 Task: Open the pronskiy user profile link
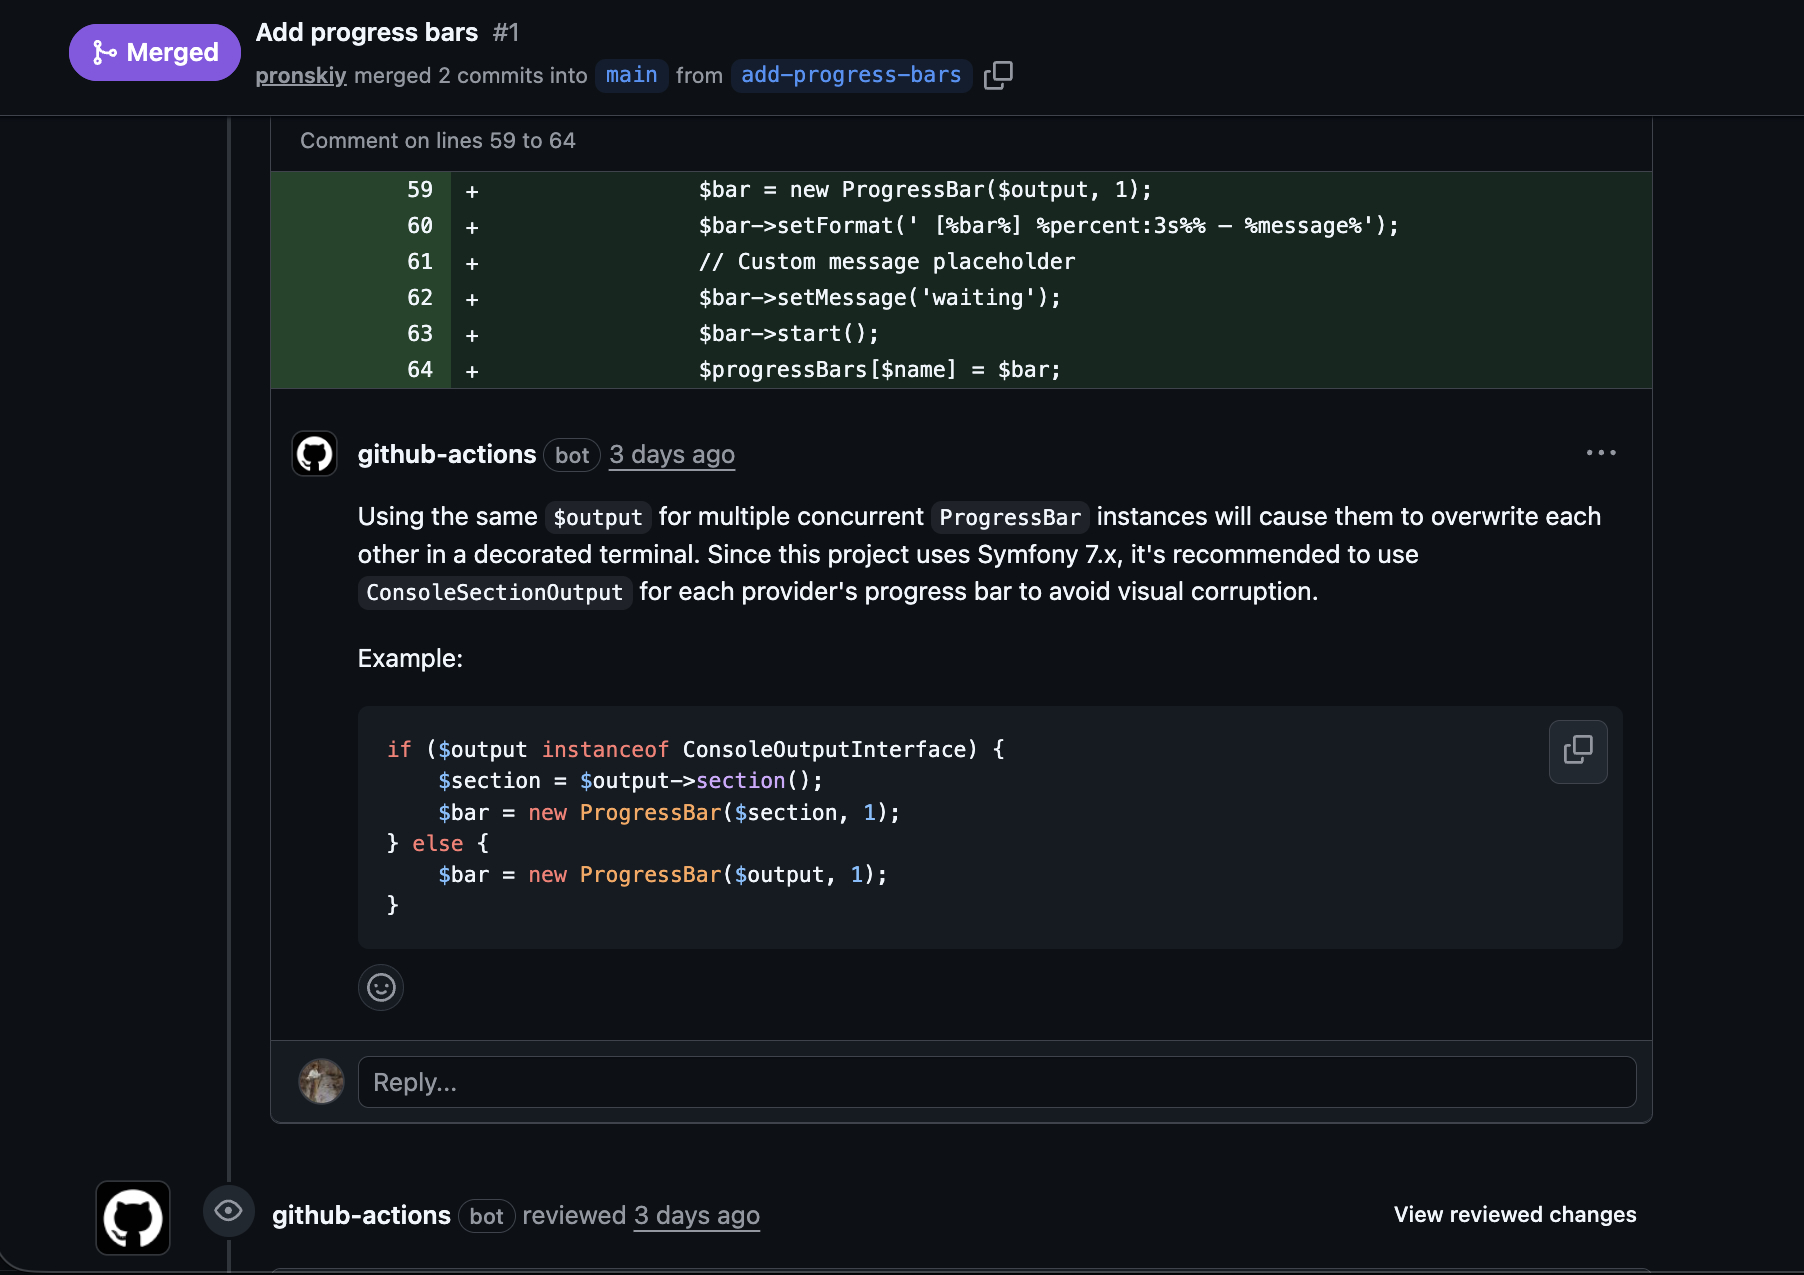(x=301, y=76)
